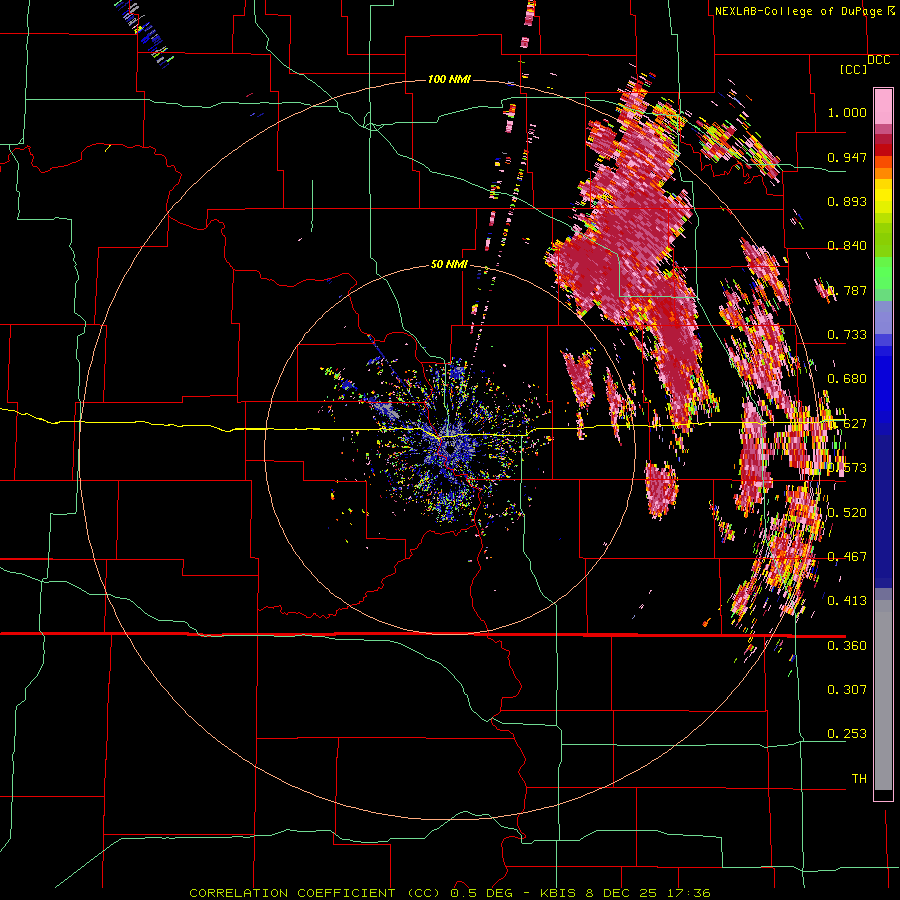Click the 0.360 value on the color scale

(x=847, y=646)
